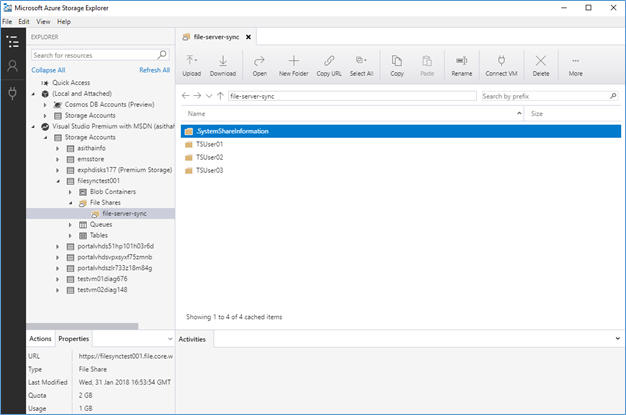Expand the emsstore storage account
This screenshot has width=626, height=415.
(57, 159)
